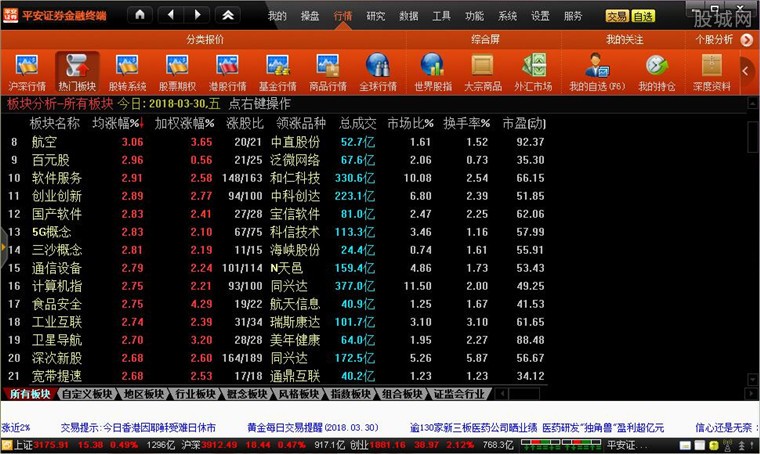Click the vertical scrollbar down arrow
Screen dimensions: 760x454
click(752, 379)
